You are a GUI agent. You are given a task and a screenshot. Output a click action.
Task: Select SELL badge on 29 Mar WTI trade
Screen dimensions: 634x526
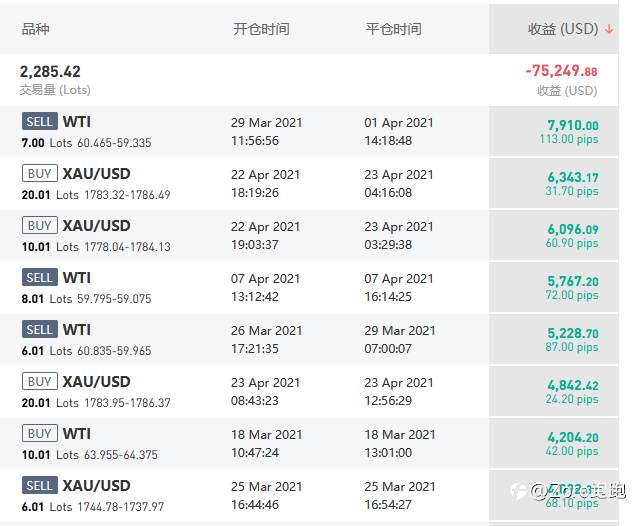coord(40,121)
